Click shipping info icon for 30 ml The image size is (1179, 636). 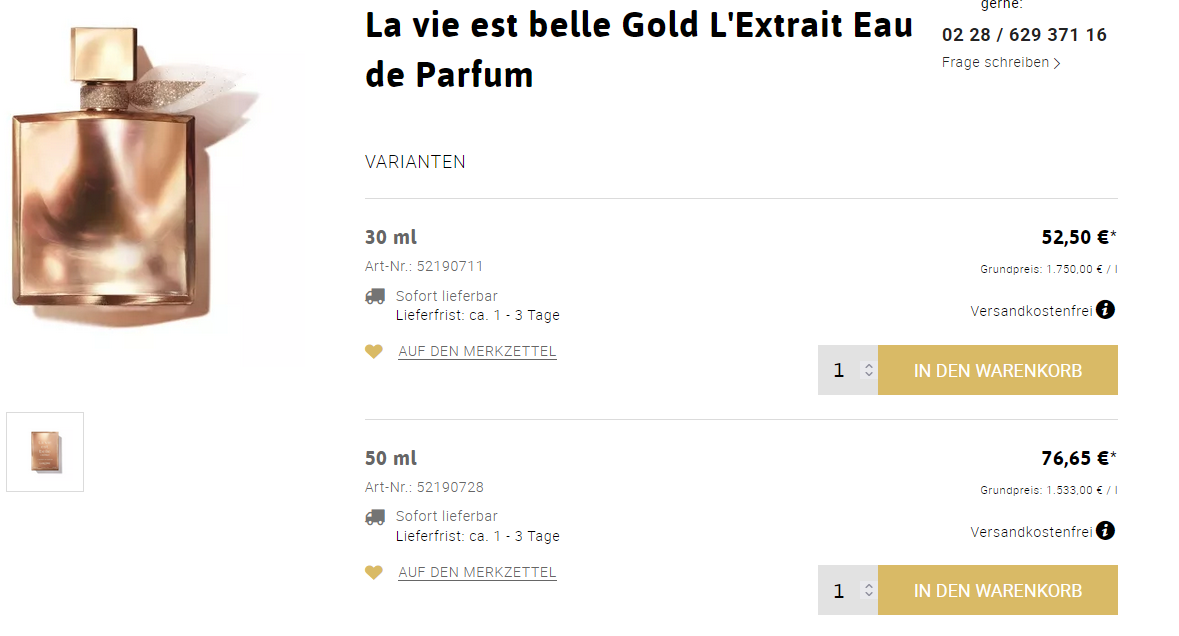click(1105, 310)
